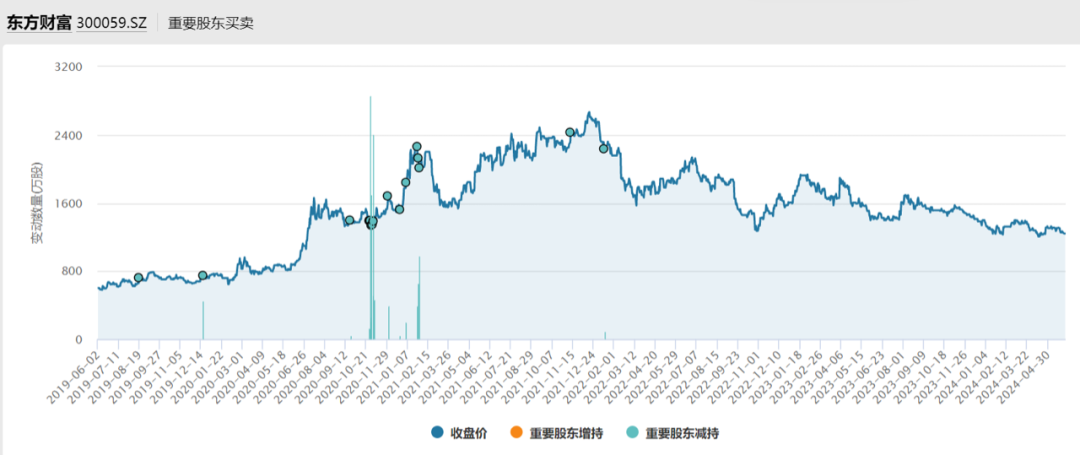
Task: Click the teal bar cluster near 2021-01
Action: click(419, 300)
